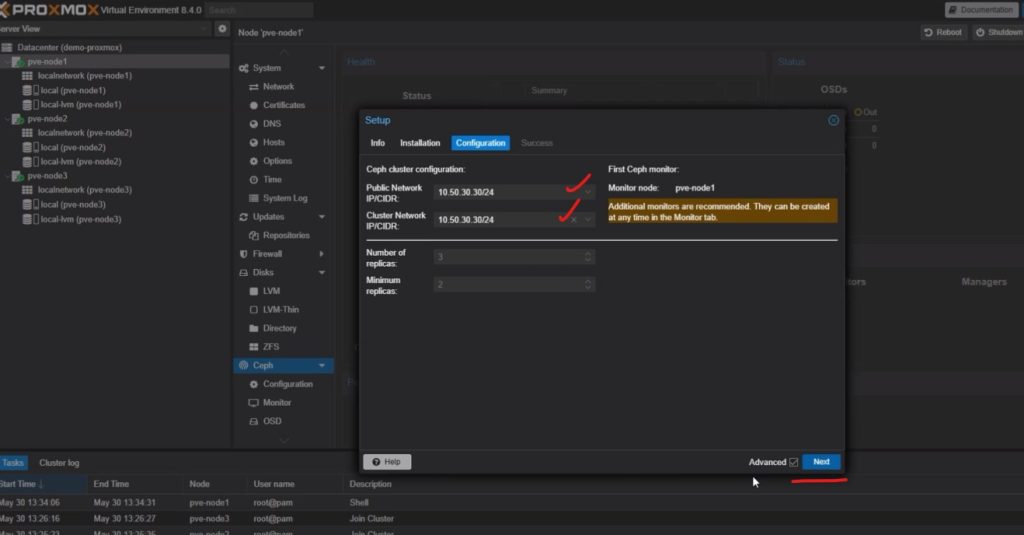Screen dimensions: 1024x535
Task: Click the Options gear icon
Action: [x=253, y=161]
